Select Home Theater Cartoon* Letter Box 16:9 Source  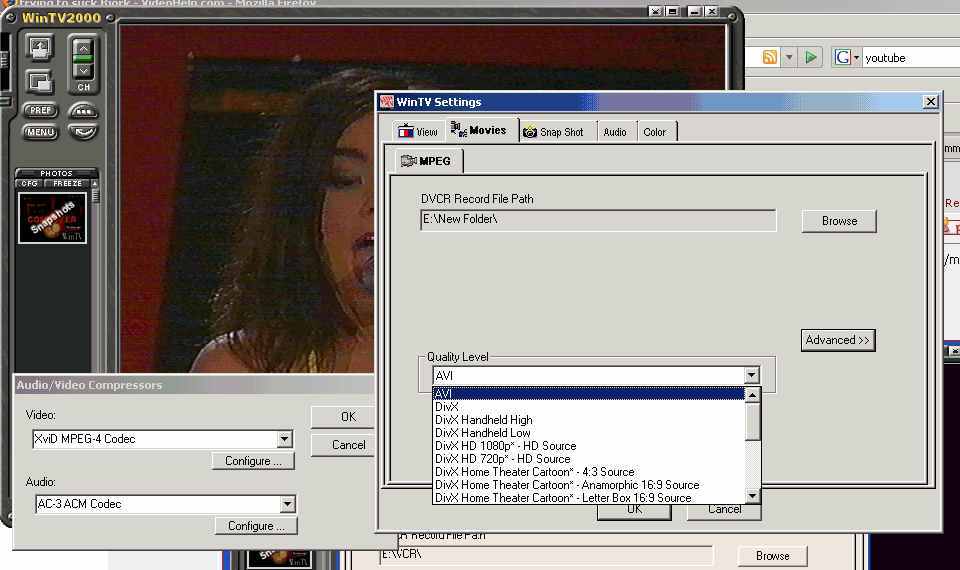coord(588,498)
